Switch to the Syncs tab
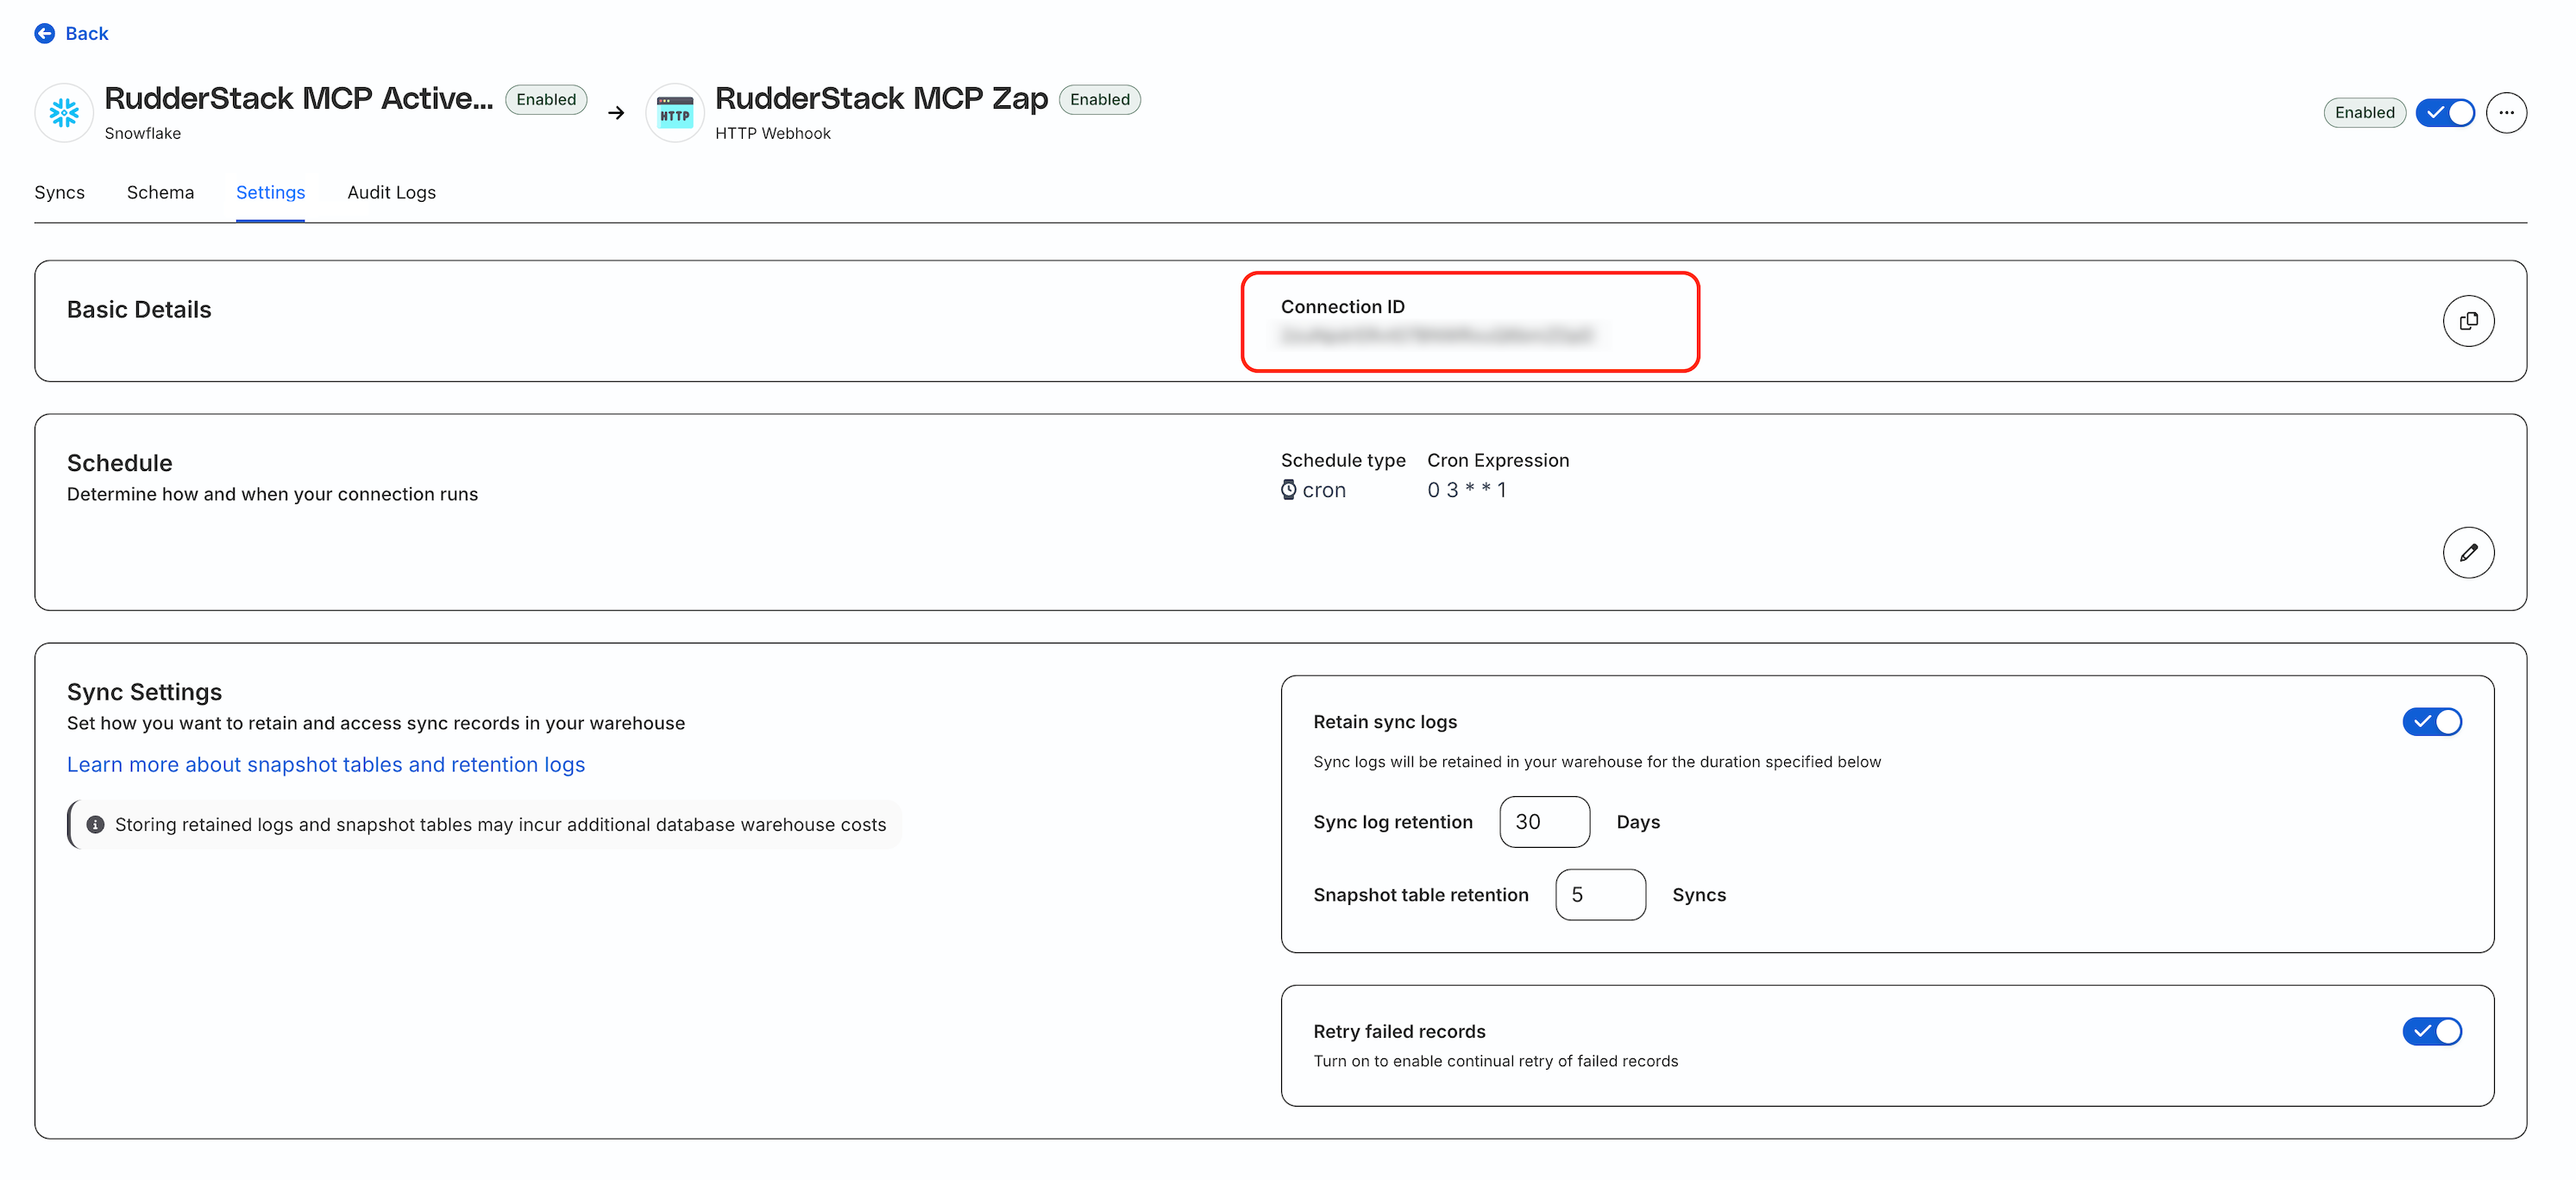Image resolution: width=2576 pixels, height=1180 pixels. click(x=59, y=192)
